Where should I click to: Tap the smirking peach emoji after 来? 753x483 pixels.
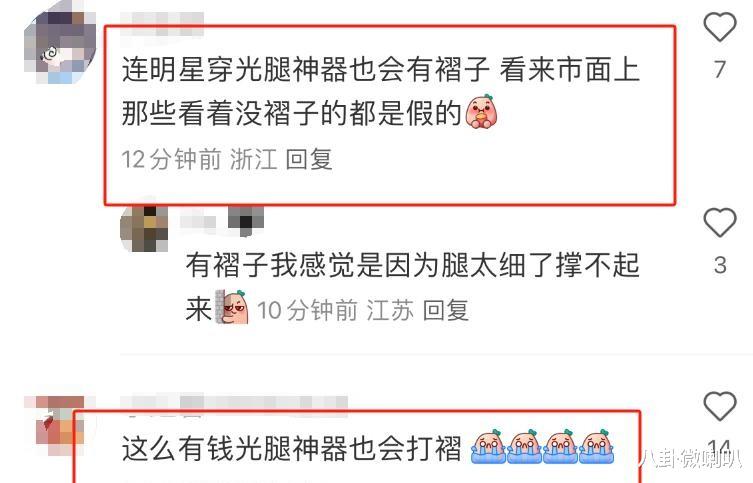coord(231,307)
